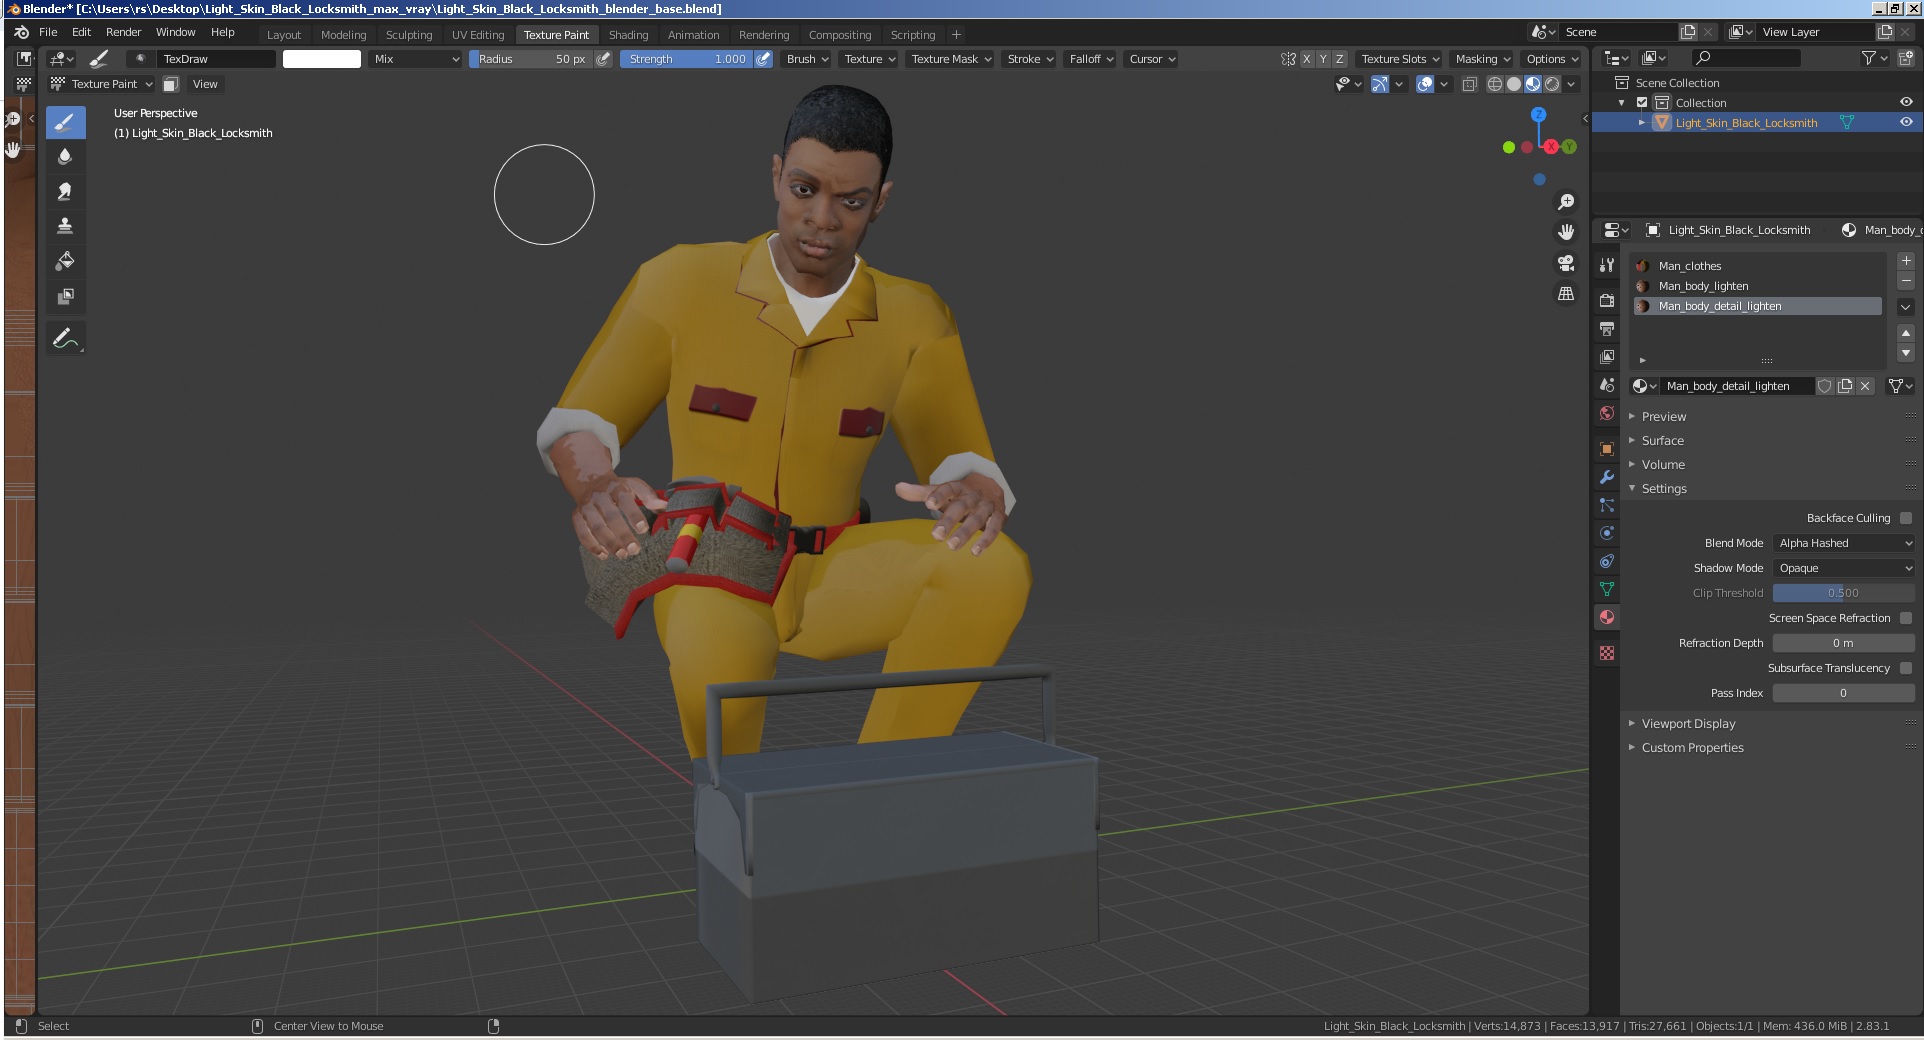Remove the selected material slot

pos(1906,281)
